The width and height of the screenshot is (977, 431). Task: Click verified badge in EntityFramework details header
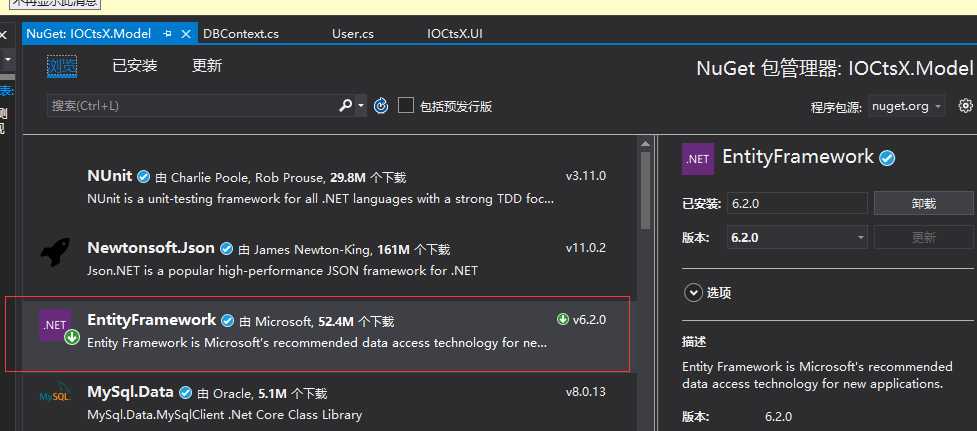point(887,158)
